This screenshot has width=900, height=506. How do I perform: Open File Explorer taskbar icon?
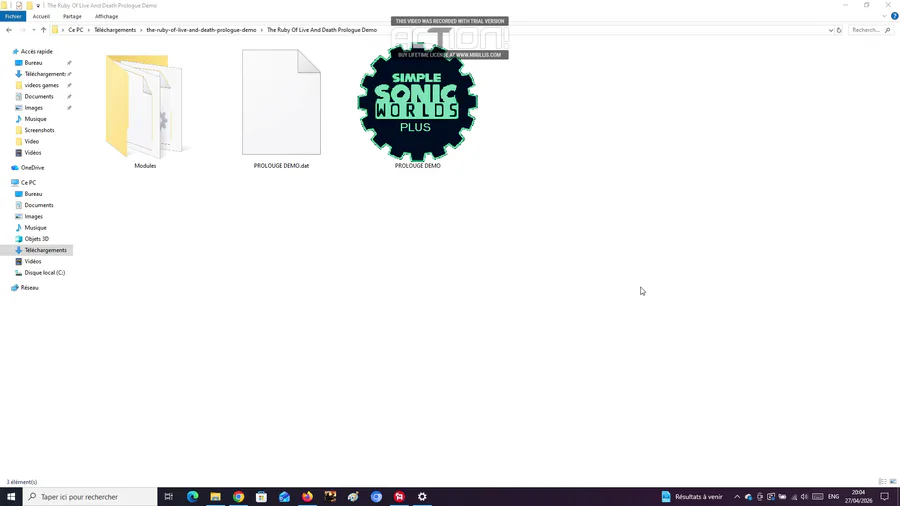pyautogui.click(x=215, y=497)
